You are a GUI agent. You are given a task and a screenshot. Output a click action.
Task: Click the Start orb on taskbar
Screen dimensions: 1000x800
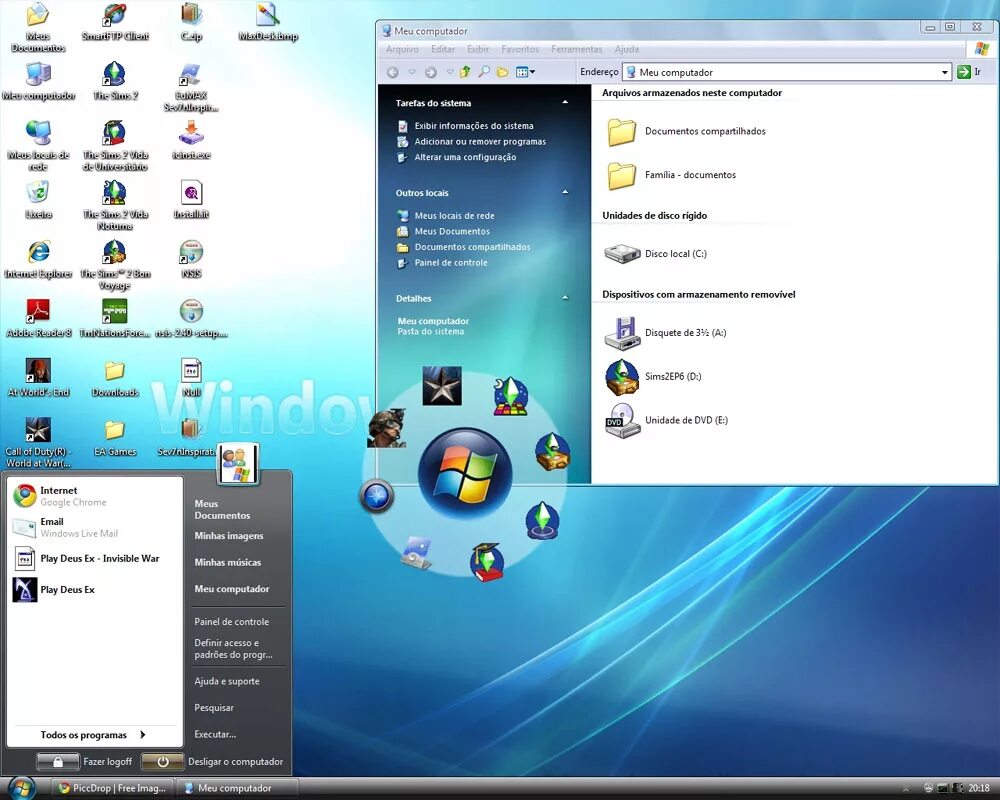22,789
